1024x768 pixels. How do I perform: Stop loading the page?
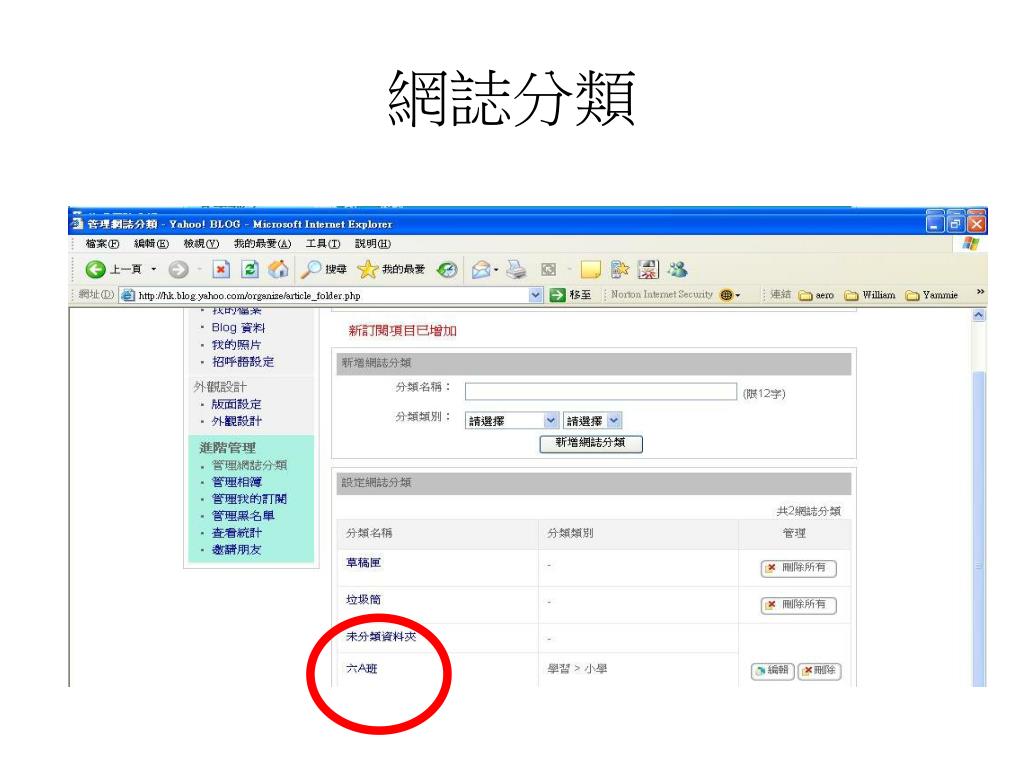point(221,269)
